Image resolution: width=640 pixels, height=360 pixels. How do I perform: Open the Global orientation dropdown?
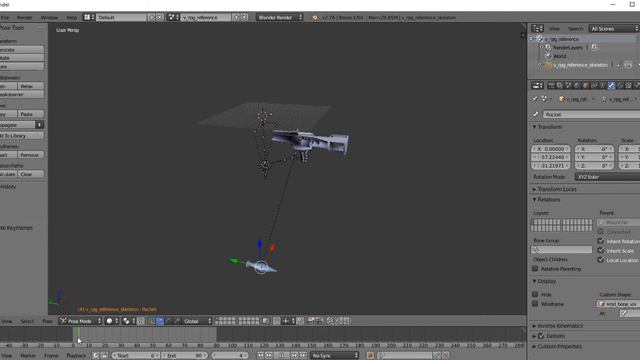click(x=198, y=321)
